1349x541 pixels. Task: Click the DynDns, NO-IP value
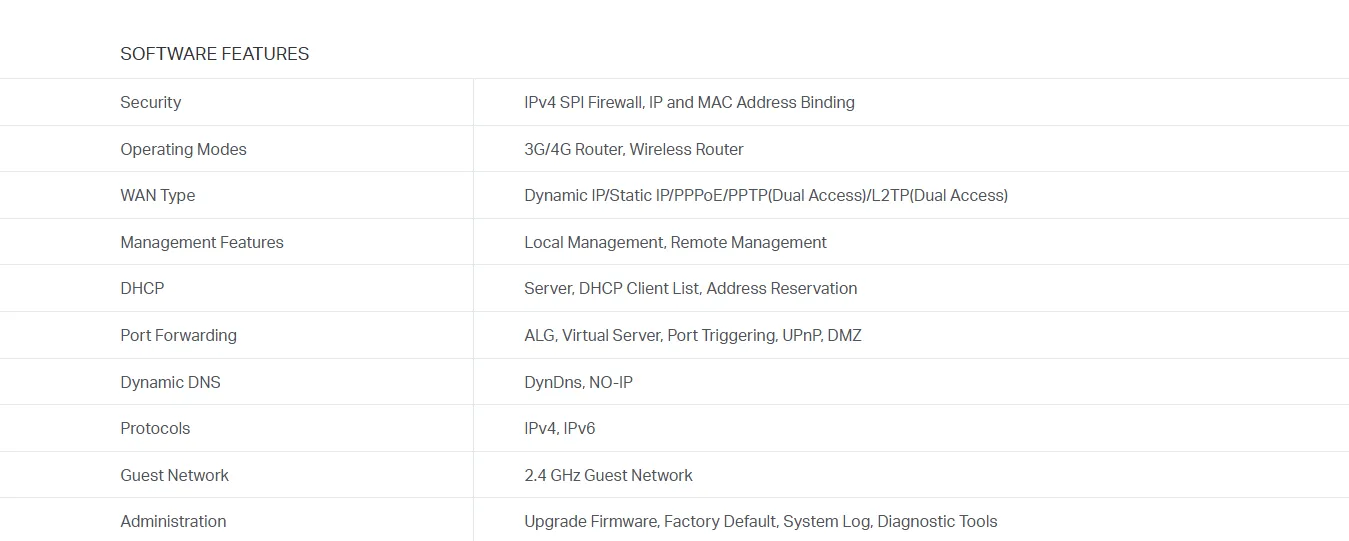coord(578,382)
